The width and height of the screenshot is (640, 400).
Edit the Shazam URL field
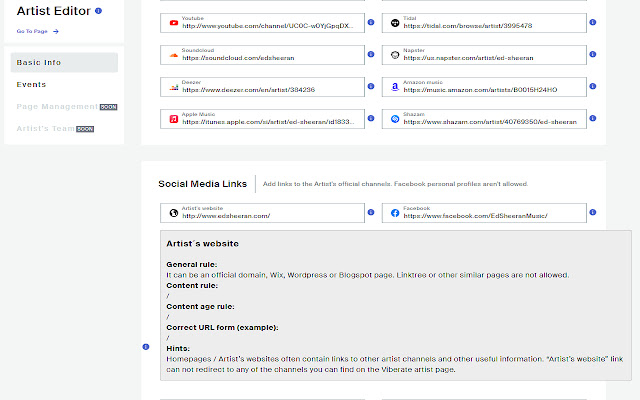(484, 119)
